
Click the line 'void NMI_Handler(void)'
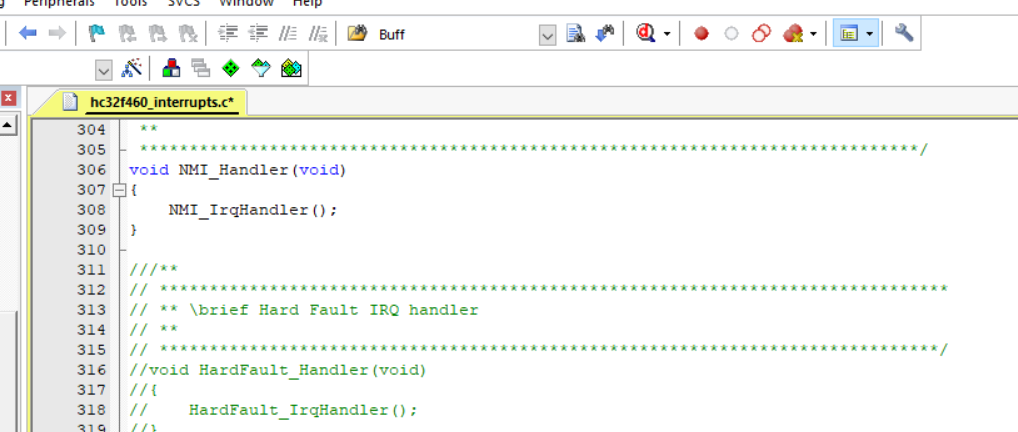(x=238, y=170)
